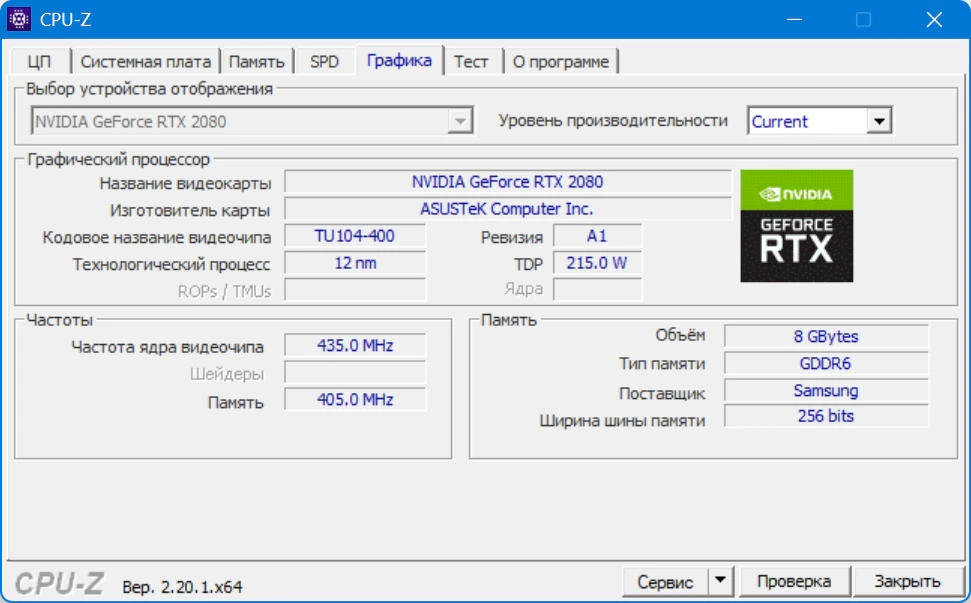The image size is (971, 603).
Task: Switch to the Тест tab
Action: tap(471, 62)
